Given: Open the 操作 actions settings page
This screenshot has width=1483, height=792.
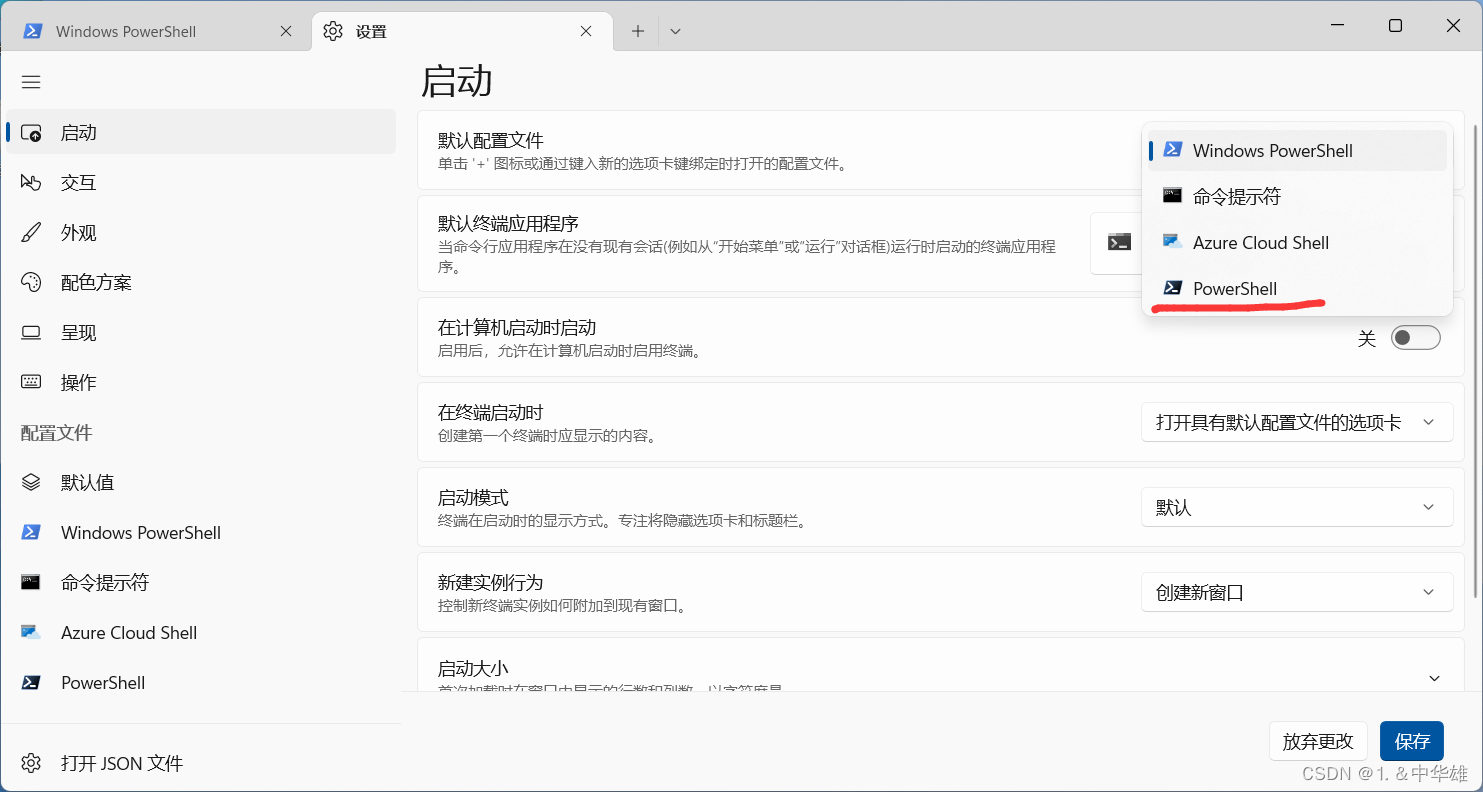Looking at the screenshot, I should point(200,382).
